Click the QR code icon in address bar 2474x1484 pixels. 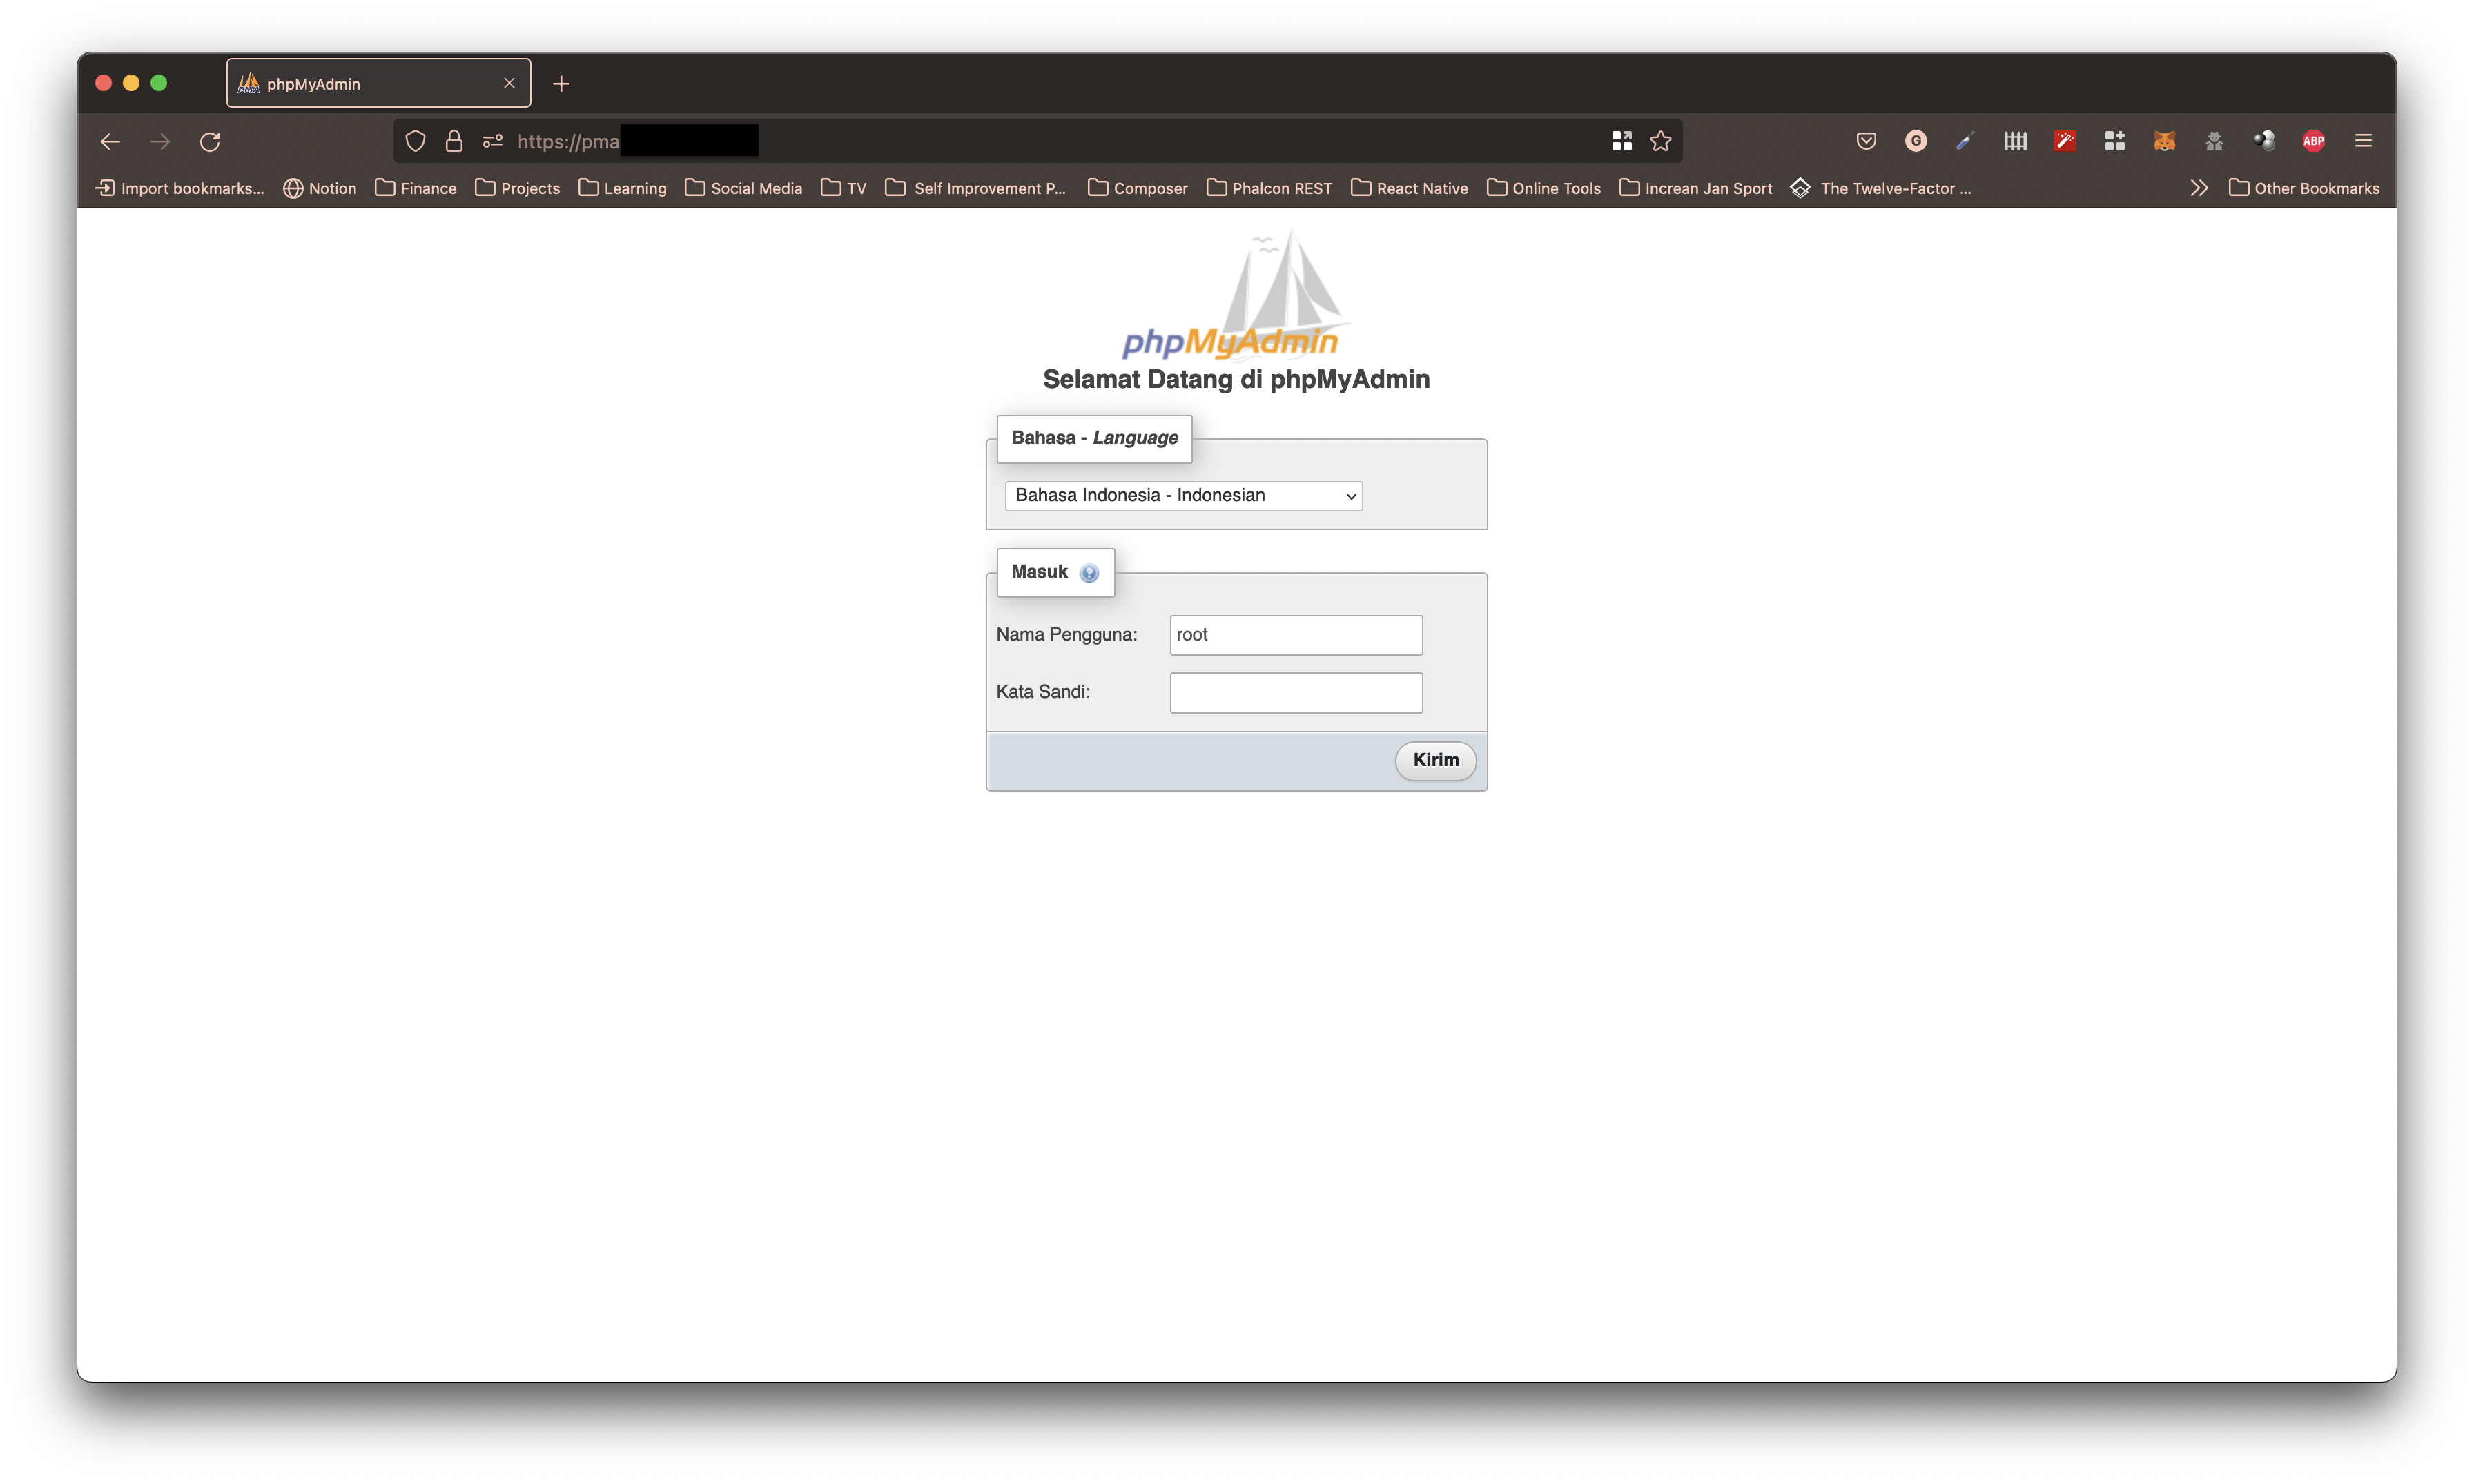1622,141
